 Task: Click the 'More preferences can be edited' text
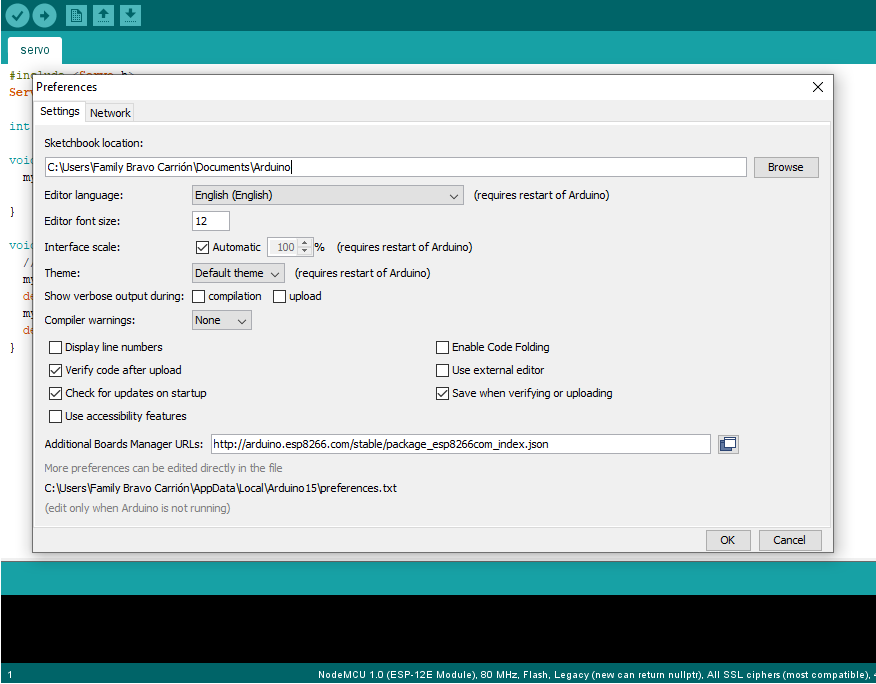tap(163, 468)
